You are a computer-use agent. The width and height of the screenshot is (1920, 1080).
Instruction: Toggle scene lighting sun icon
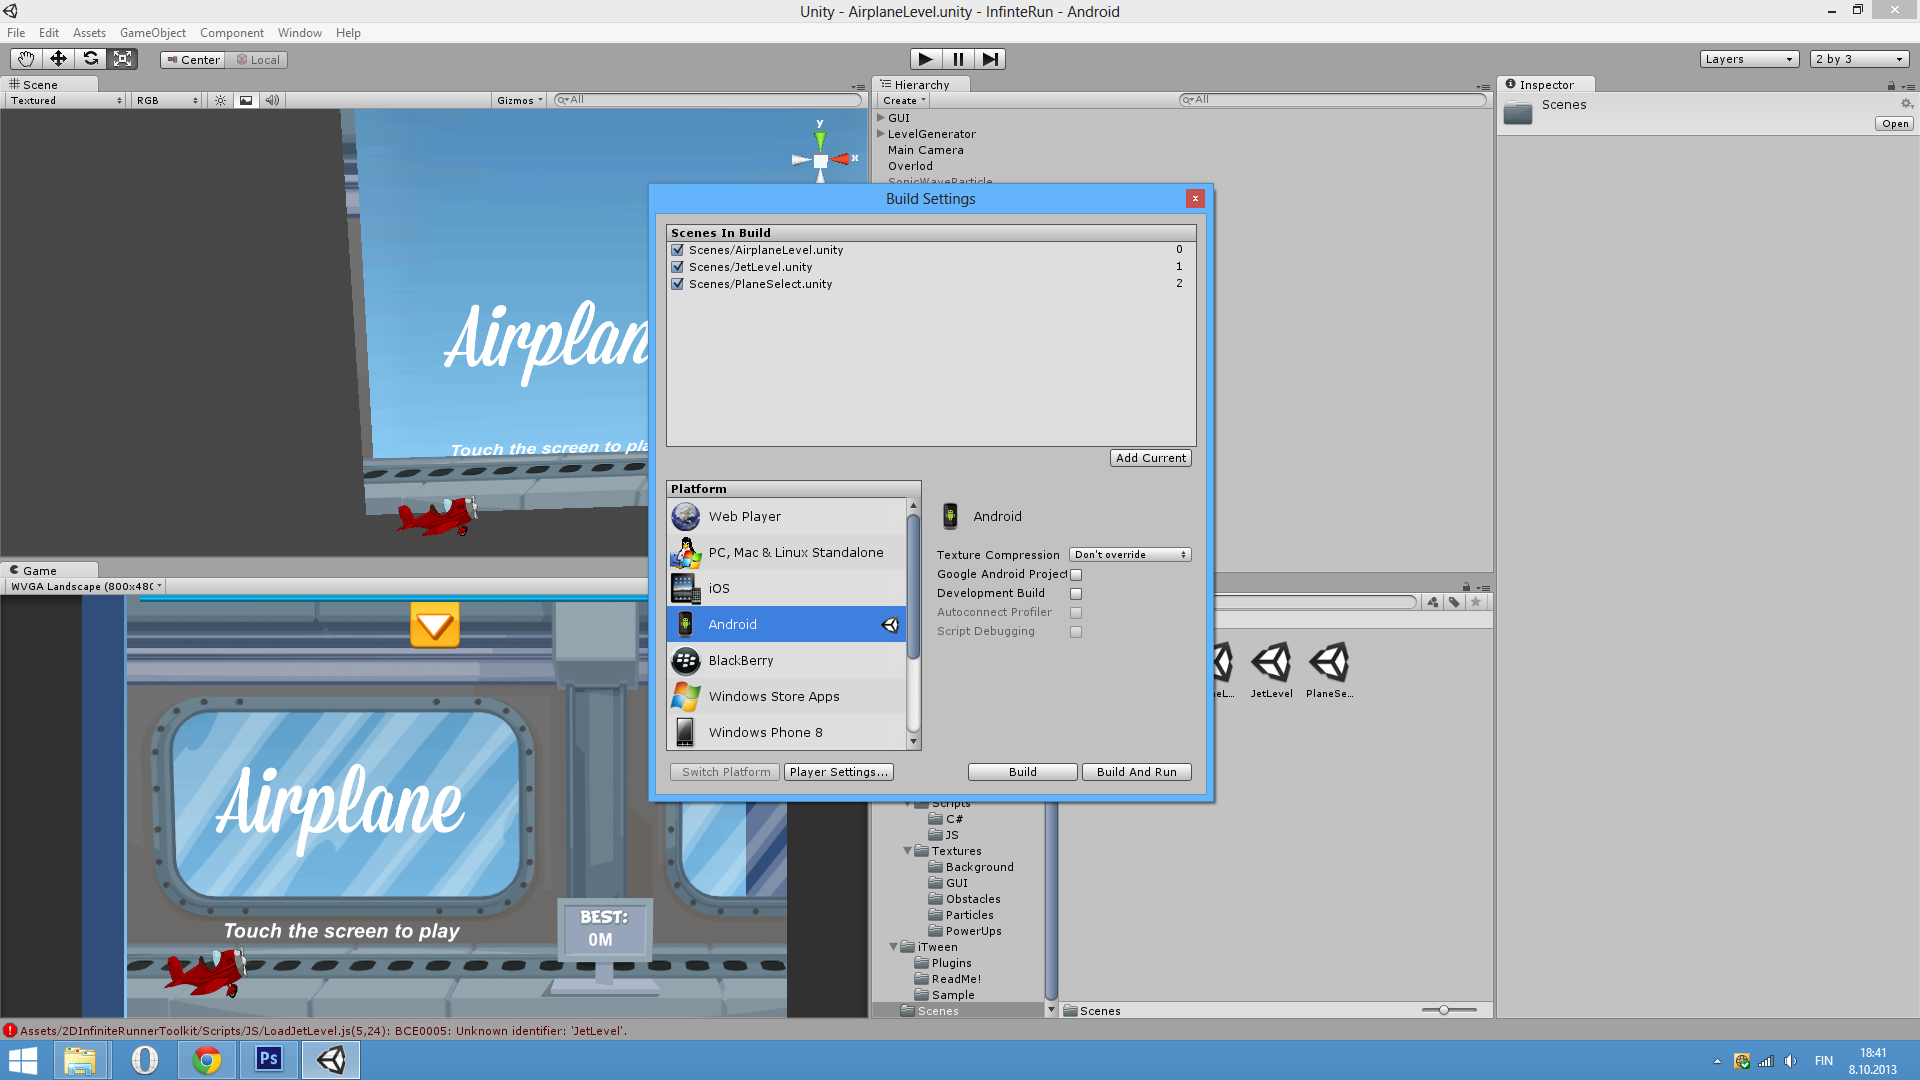point(220,100)
